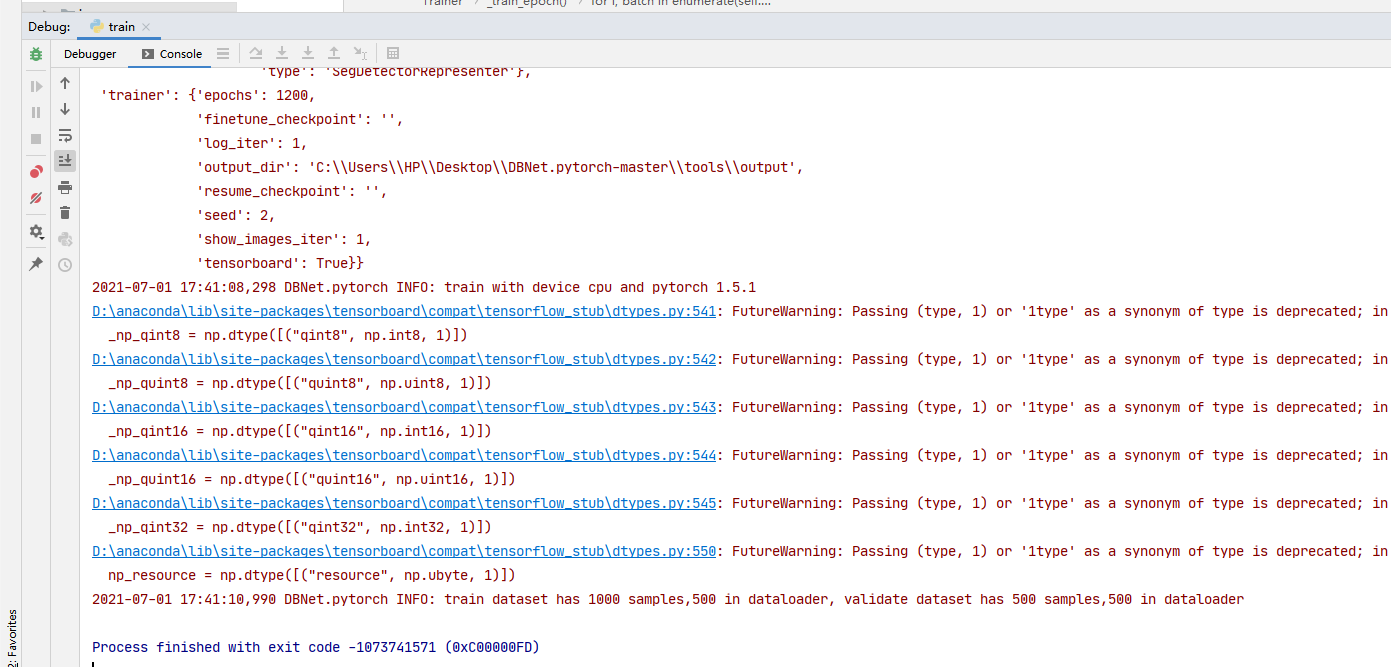Open View Breakpoints red circles icon
Screen dimensions: 1391x667
36,172
